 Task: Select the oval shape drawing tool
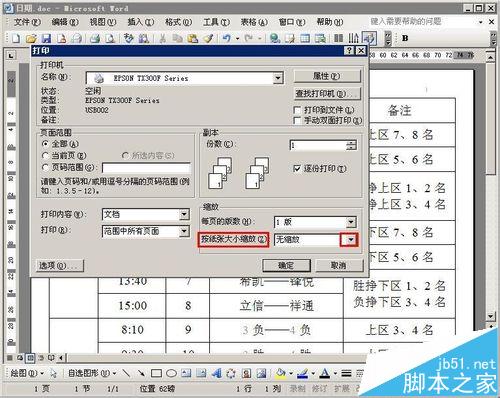171,373
